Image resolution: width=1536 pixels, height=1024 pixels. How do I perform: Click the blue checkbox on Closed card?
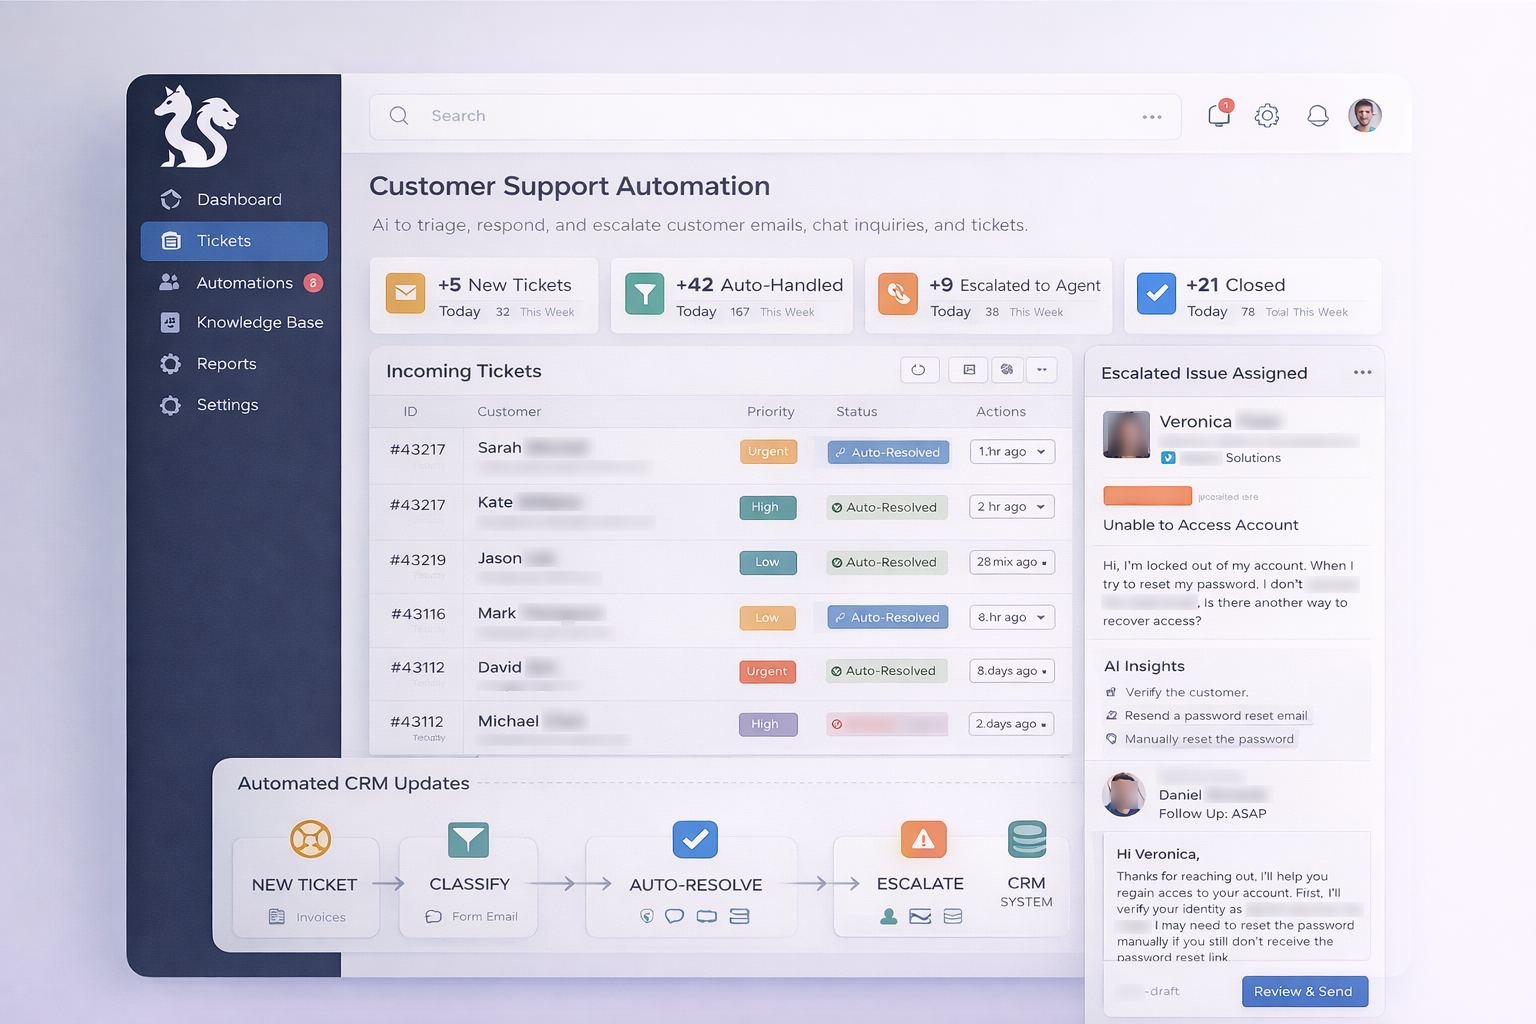point(1156,294)
